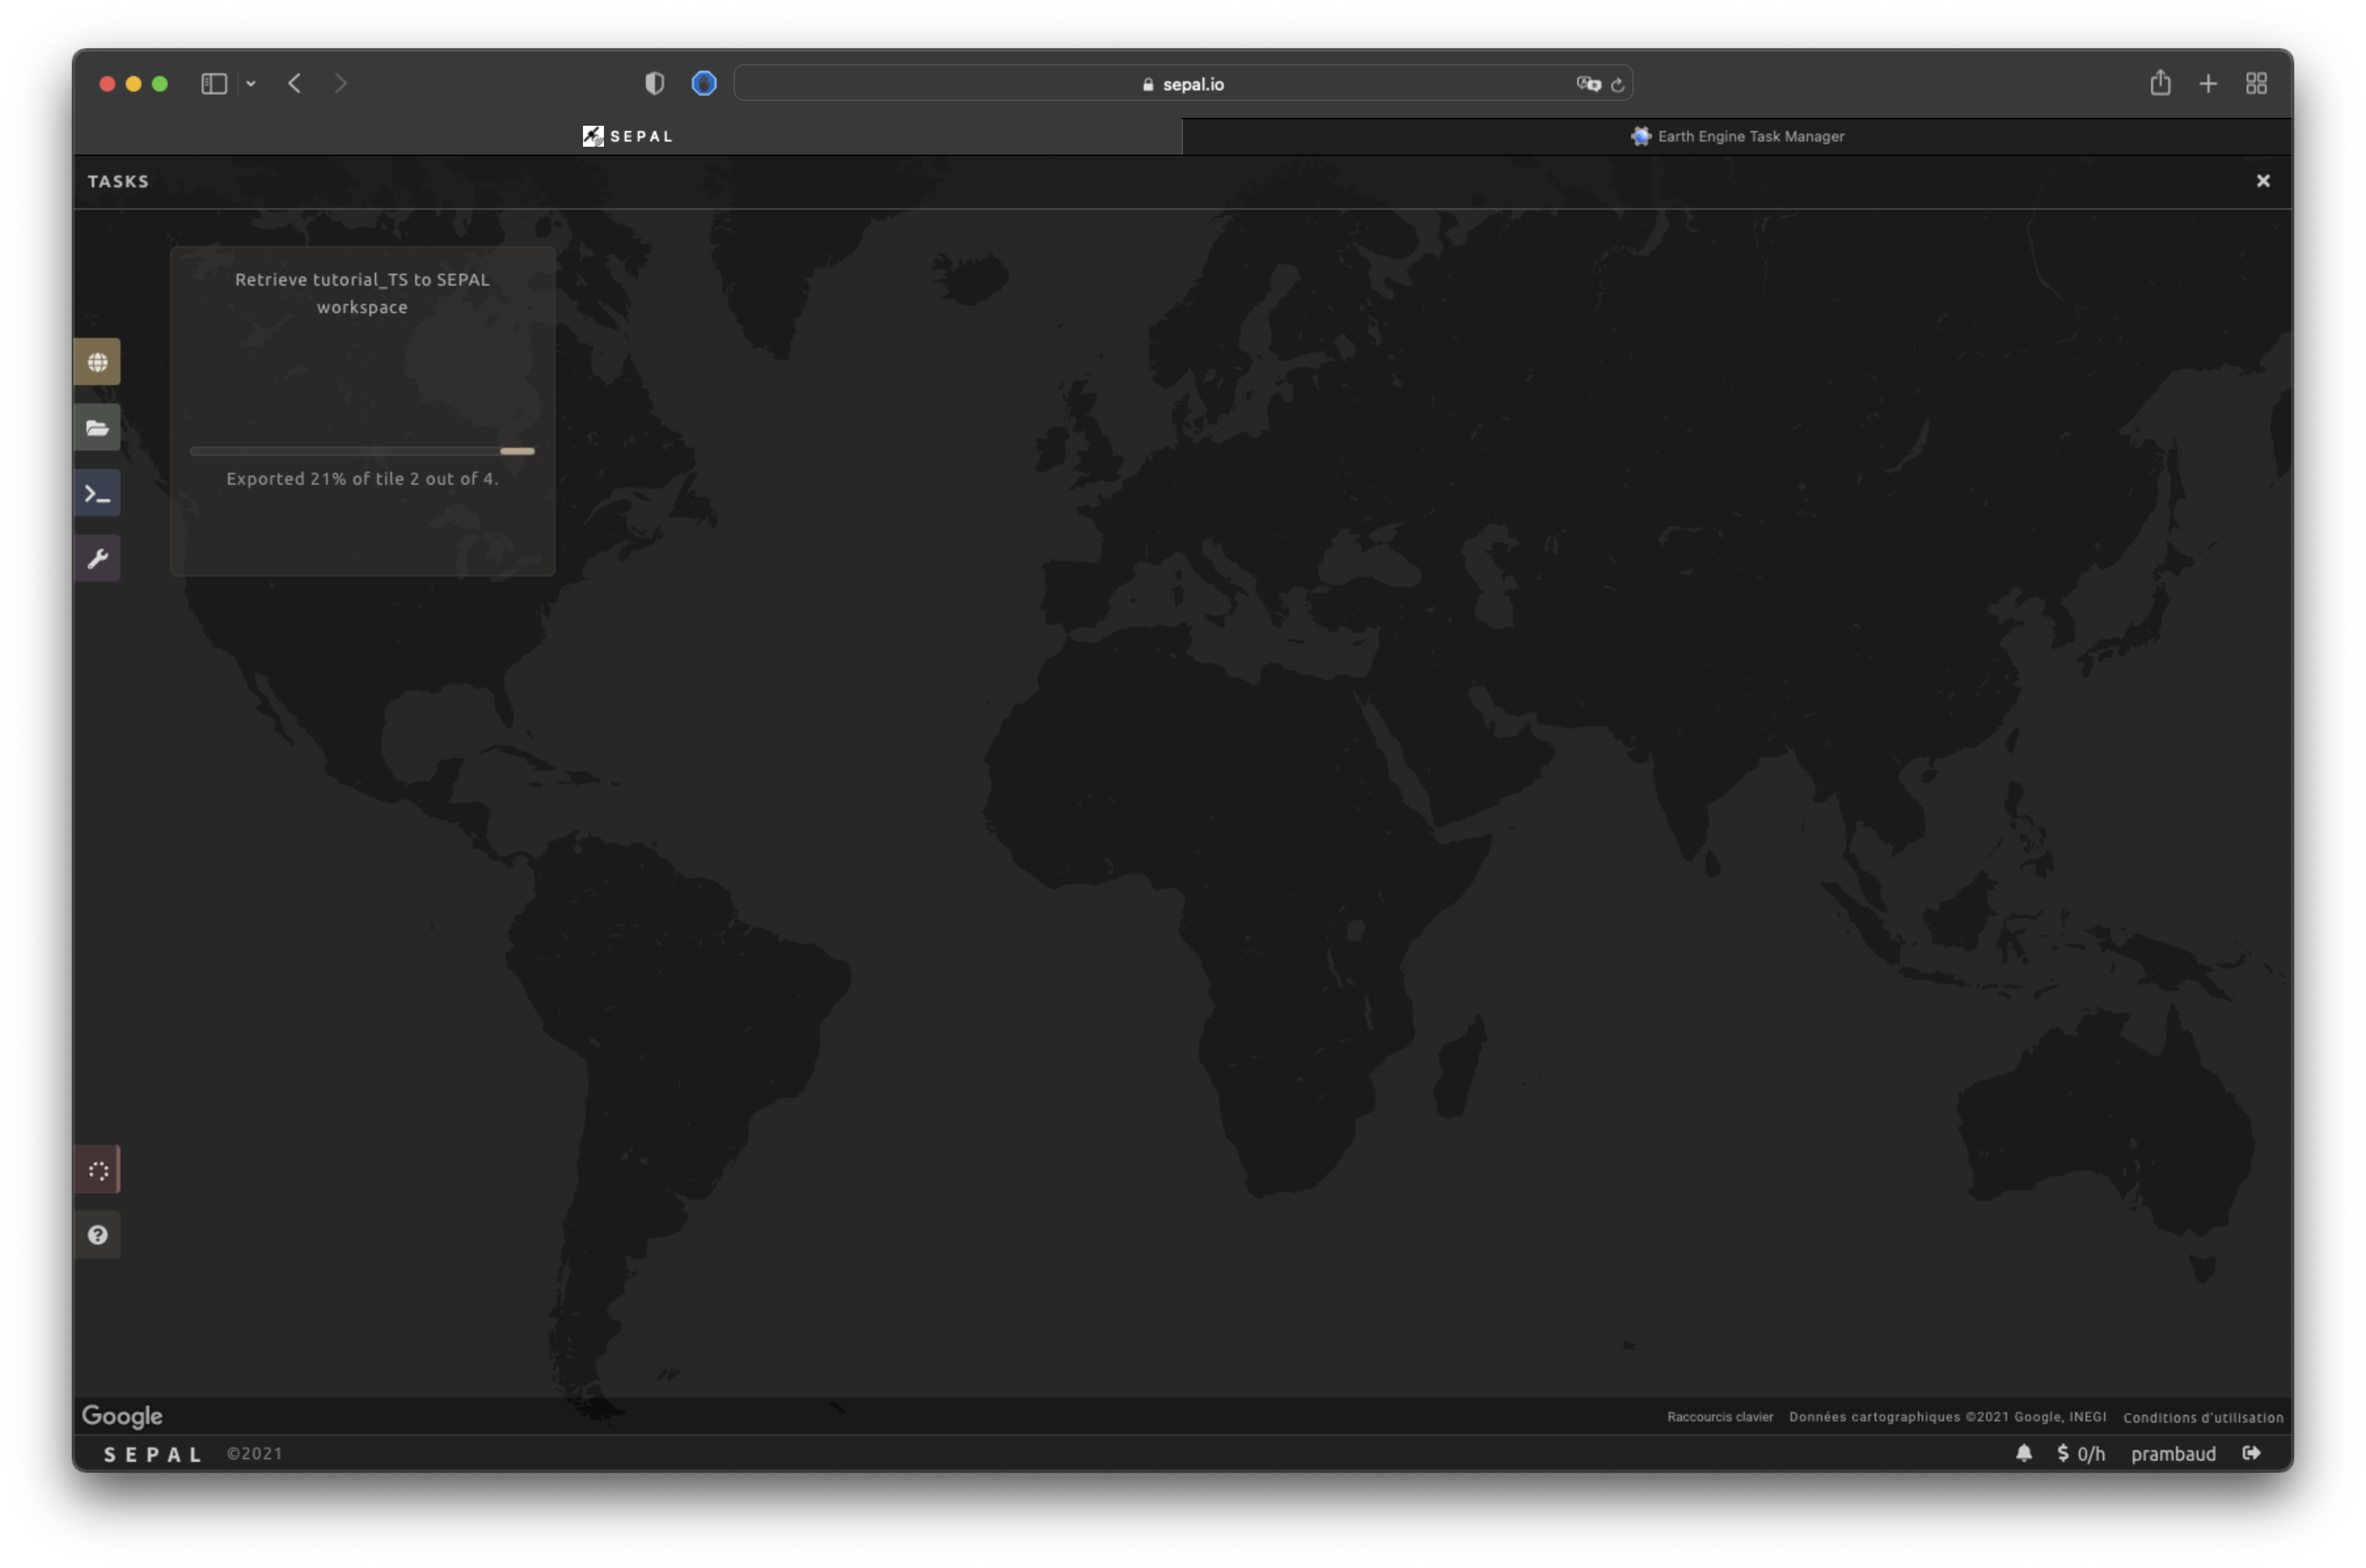Open the notifications bell
Image resolution: width=2366 pixels, height=1568 pixels.
tap(2023, 1453)
